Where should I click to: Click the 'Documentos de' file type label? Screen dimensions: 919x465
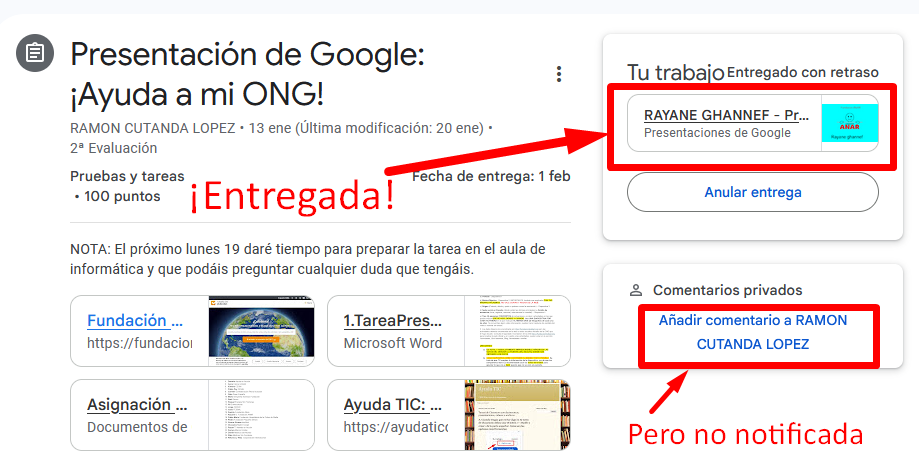coord(137,427)
